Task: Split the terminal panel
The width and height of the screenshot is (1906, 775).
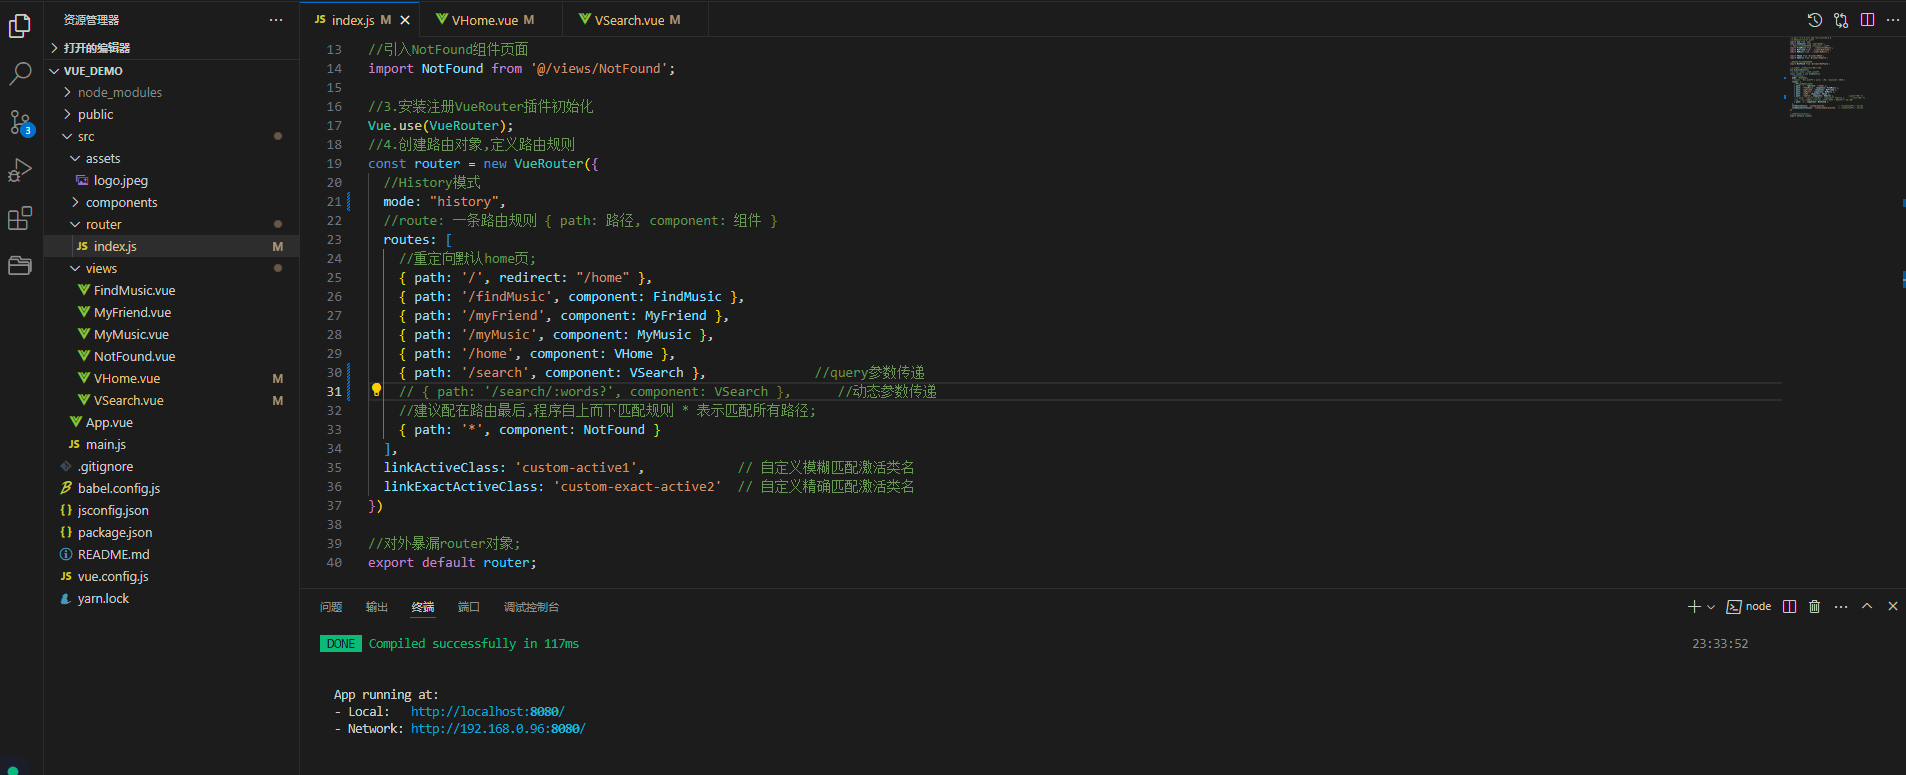Action: coord(1790,607)
